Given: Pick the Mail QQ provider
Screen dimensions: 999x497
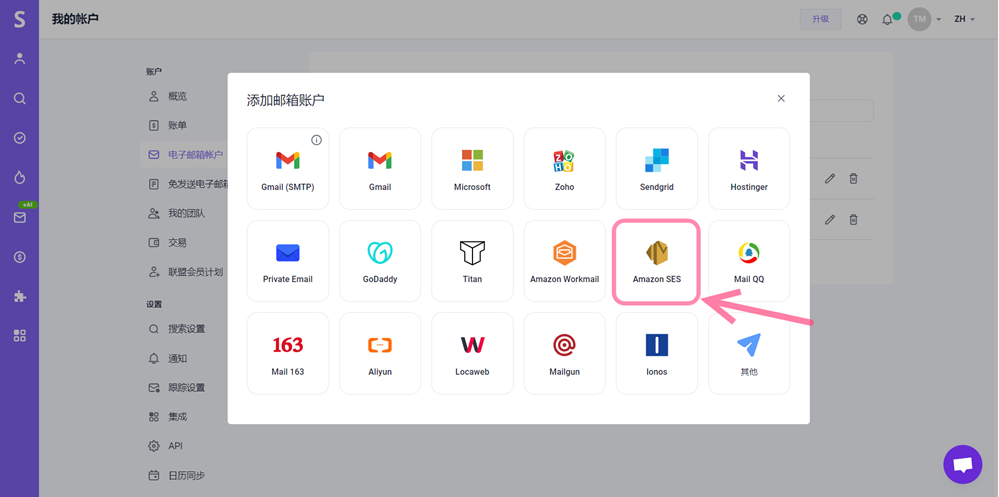Looking at the screenshot, I should pyautogui.click(x=749, y=261).
